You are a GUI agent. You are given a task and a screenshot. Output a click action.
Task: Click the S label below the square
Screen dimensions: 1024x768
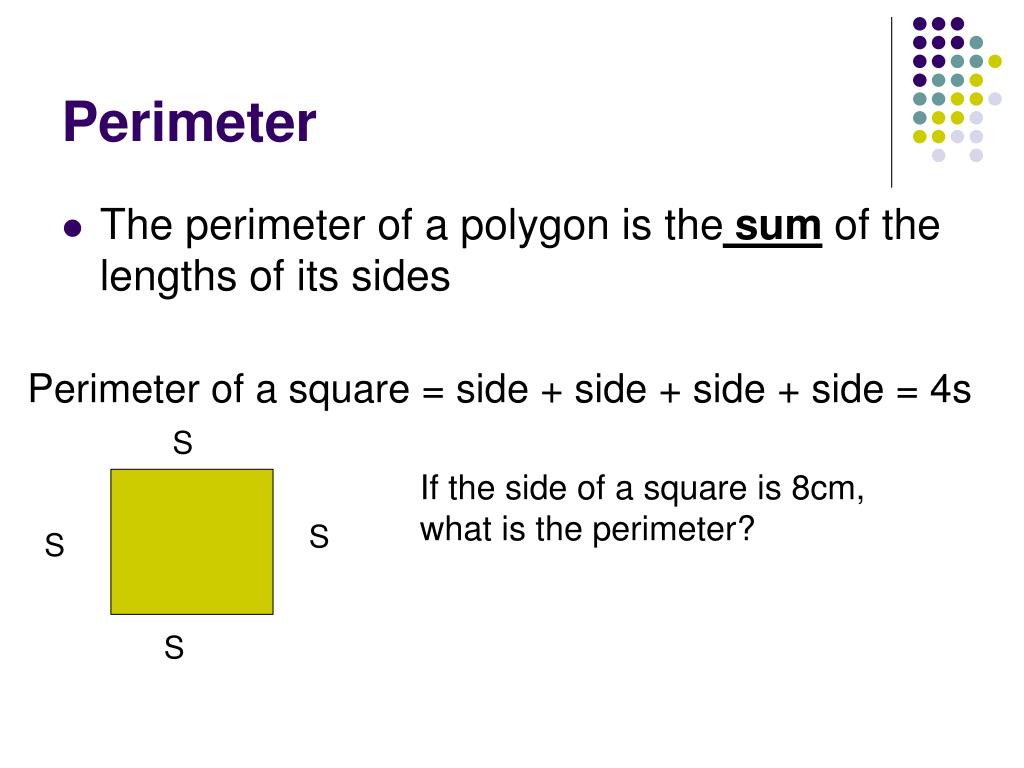coord(174,648)
